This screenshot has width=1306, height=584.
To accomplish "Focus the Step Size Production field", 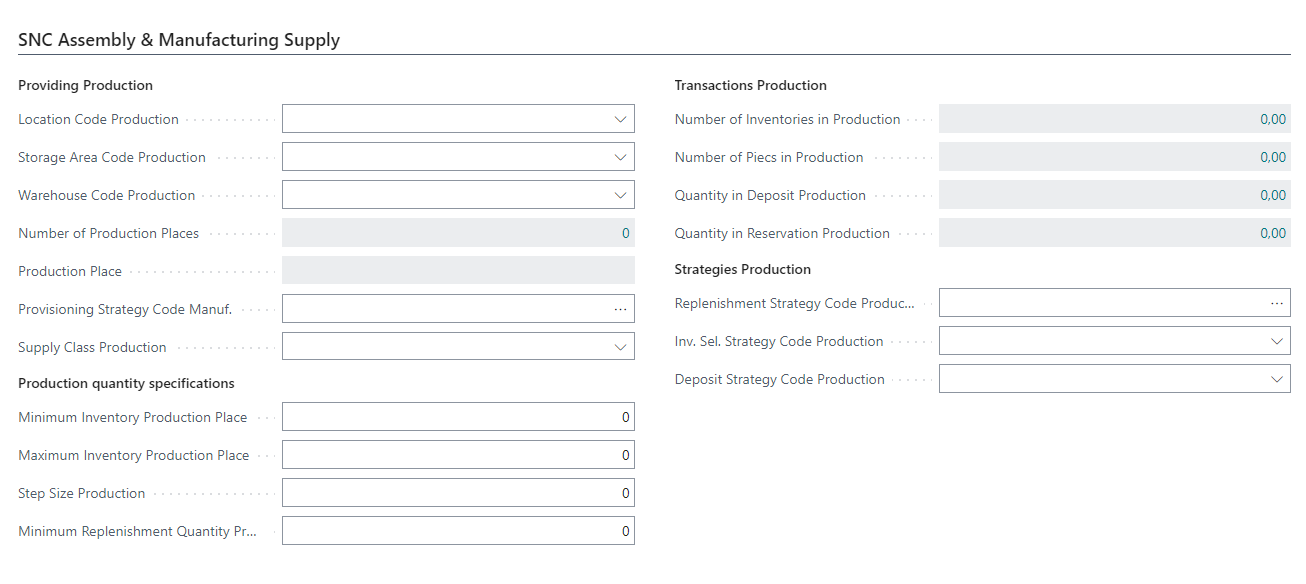I will point(457,493).
